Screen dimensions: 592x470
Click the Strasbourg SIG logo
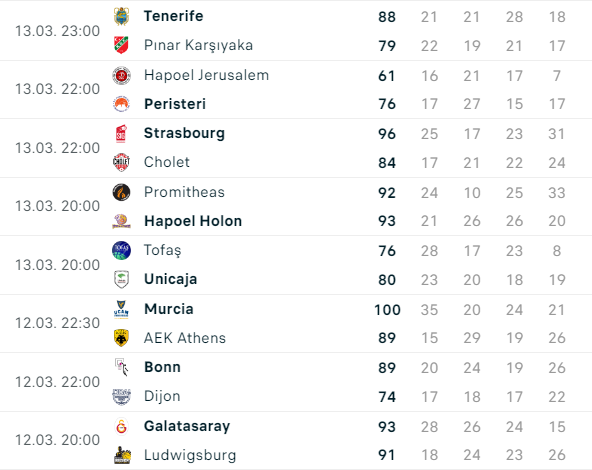click(121, 134)
